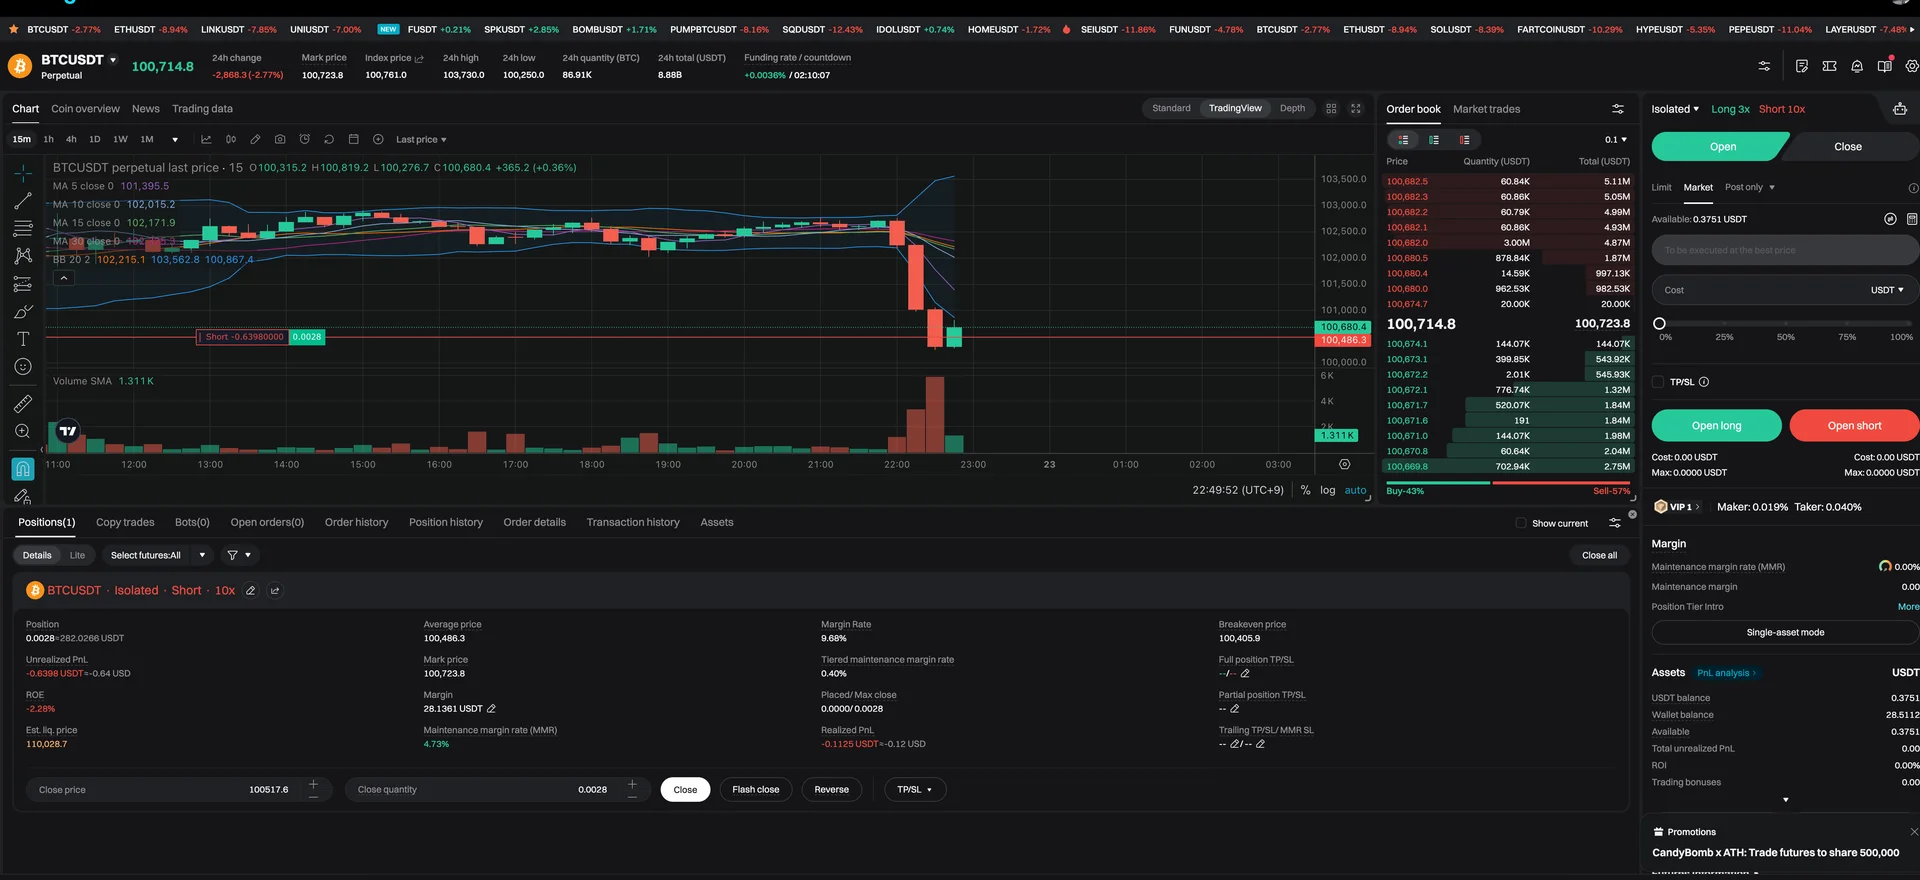
Task: Change the candlestick chart type
Action: tap(231, 139)
